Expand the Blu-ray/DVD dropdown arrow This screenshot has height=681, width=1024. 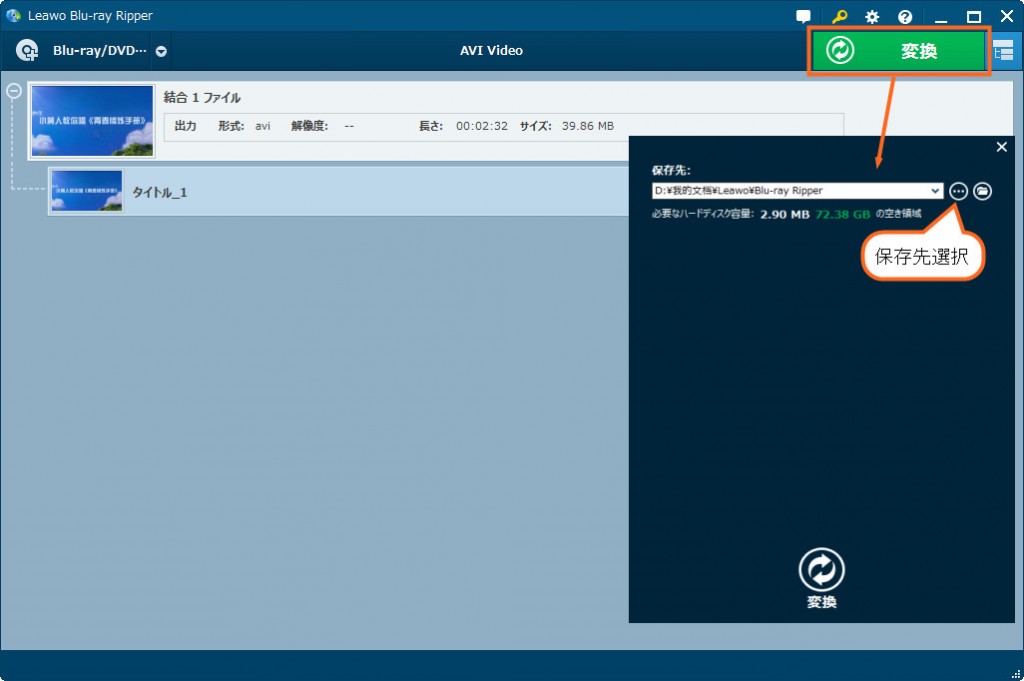coord(161,51)
